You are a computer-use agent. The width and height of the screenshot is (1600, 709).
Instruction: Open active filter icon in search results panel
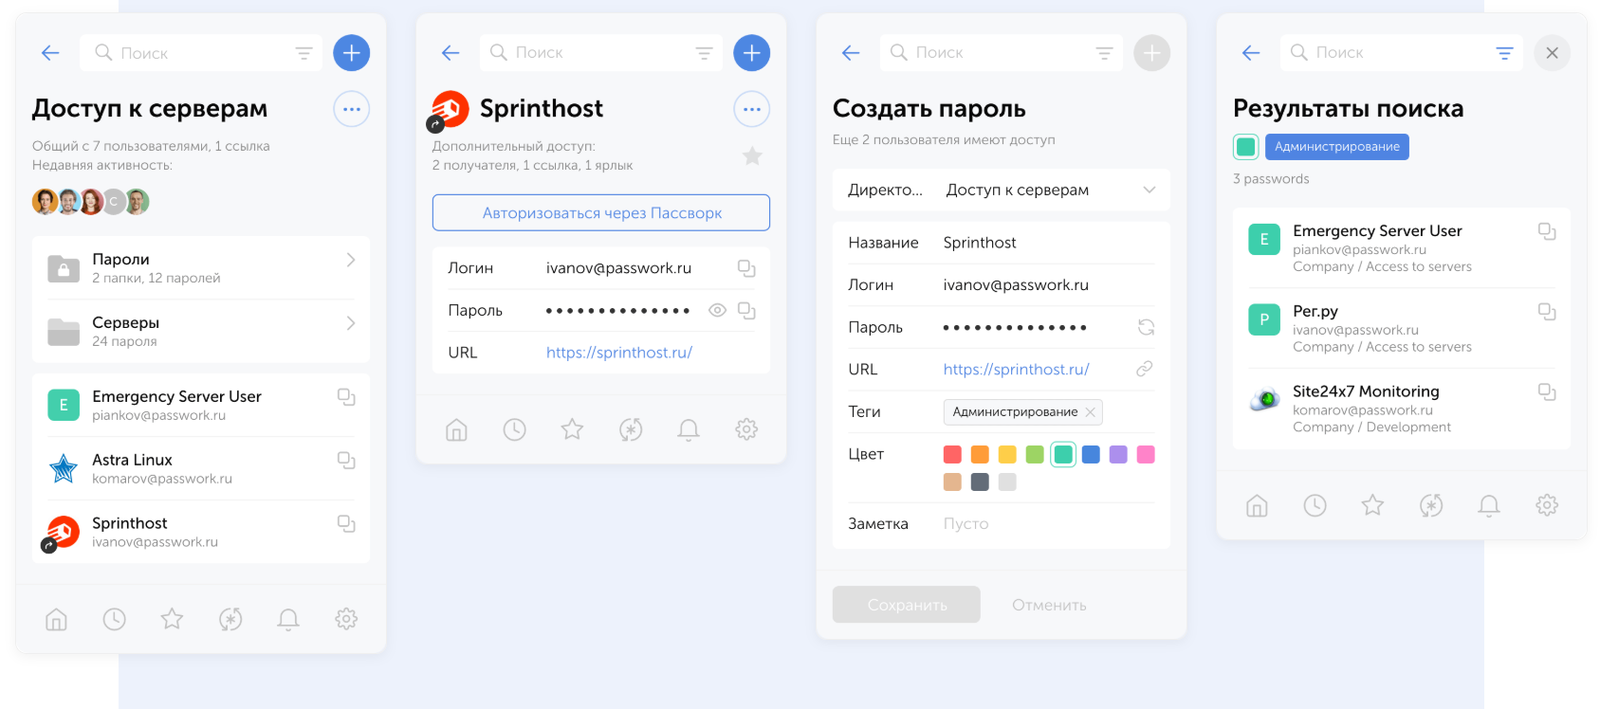[1504, 53]
